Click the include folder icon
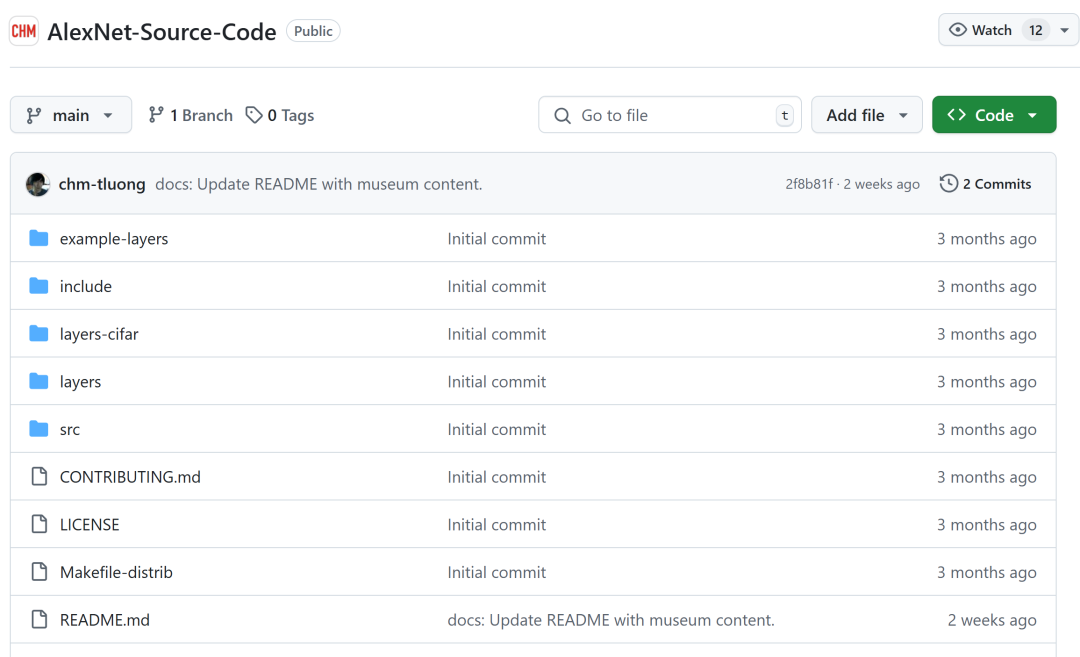The height and width of the screenshot is (657, 1080). 39,286
